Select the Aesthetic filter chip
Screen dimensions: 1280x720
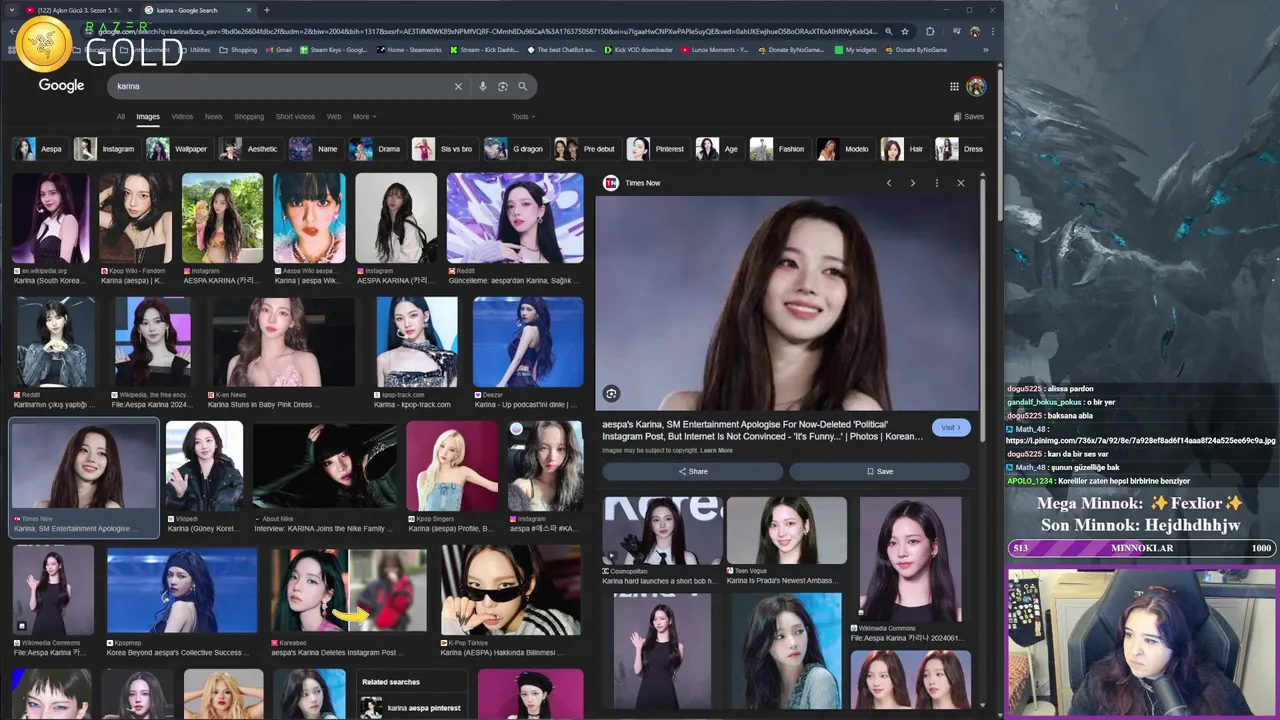[x=250, y=149]
